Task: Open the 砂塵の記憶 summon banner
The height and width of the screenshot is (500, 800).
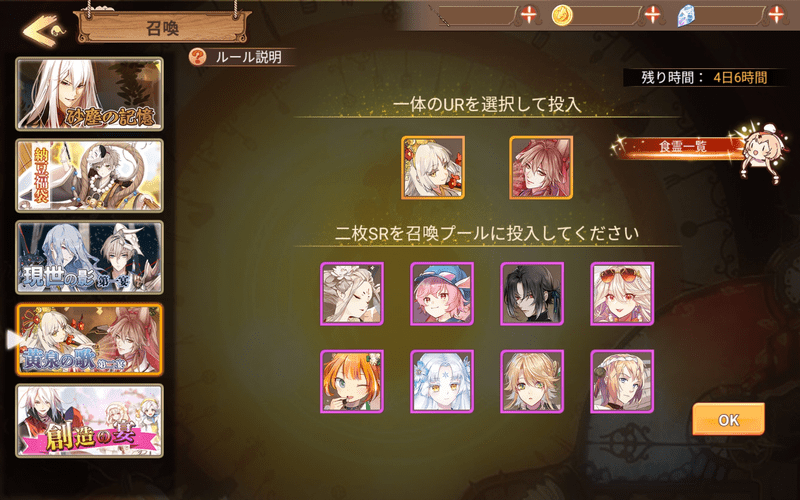Action: click(x=90, y=94)
